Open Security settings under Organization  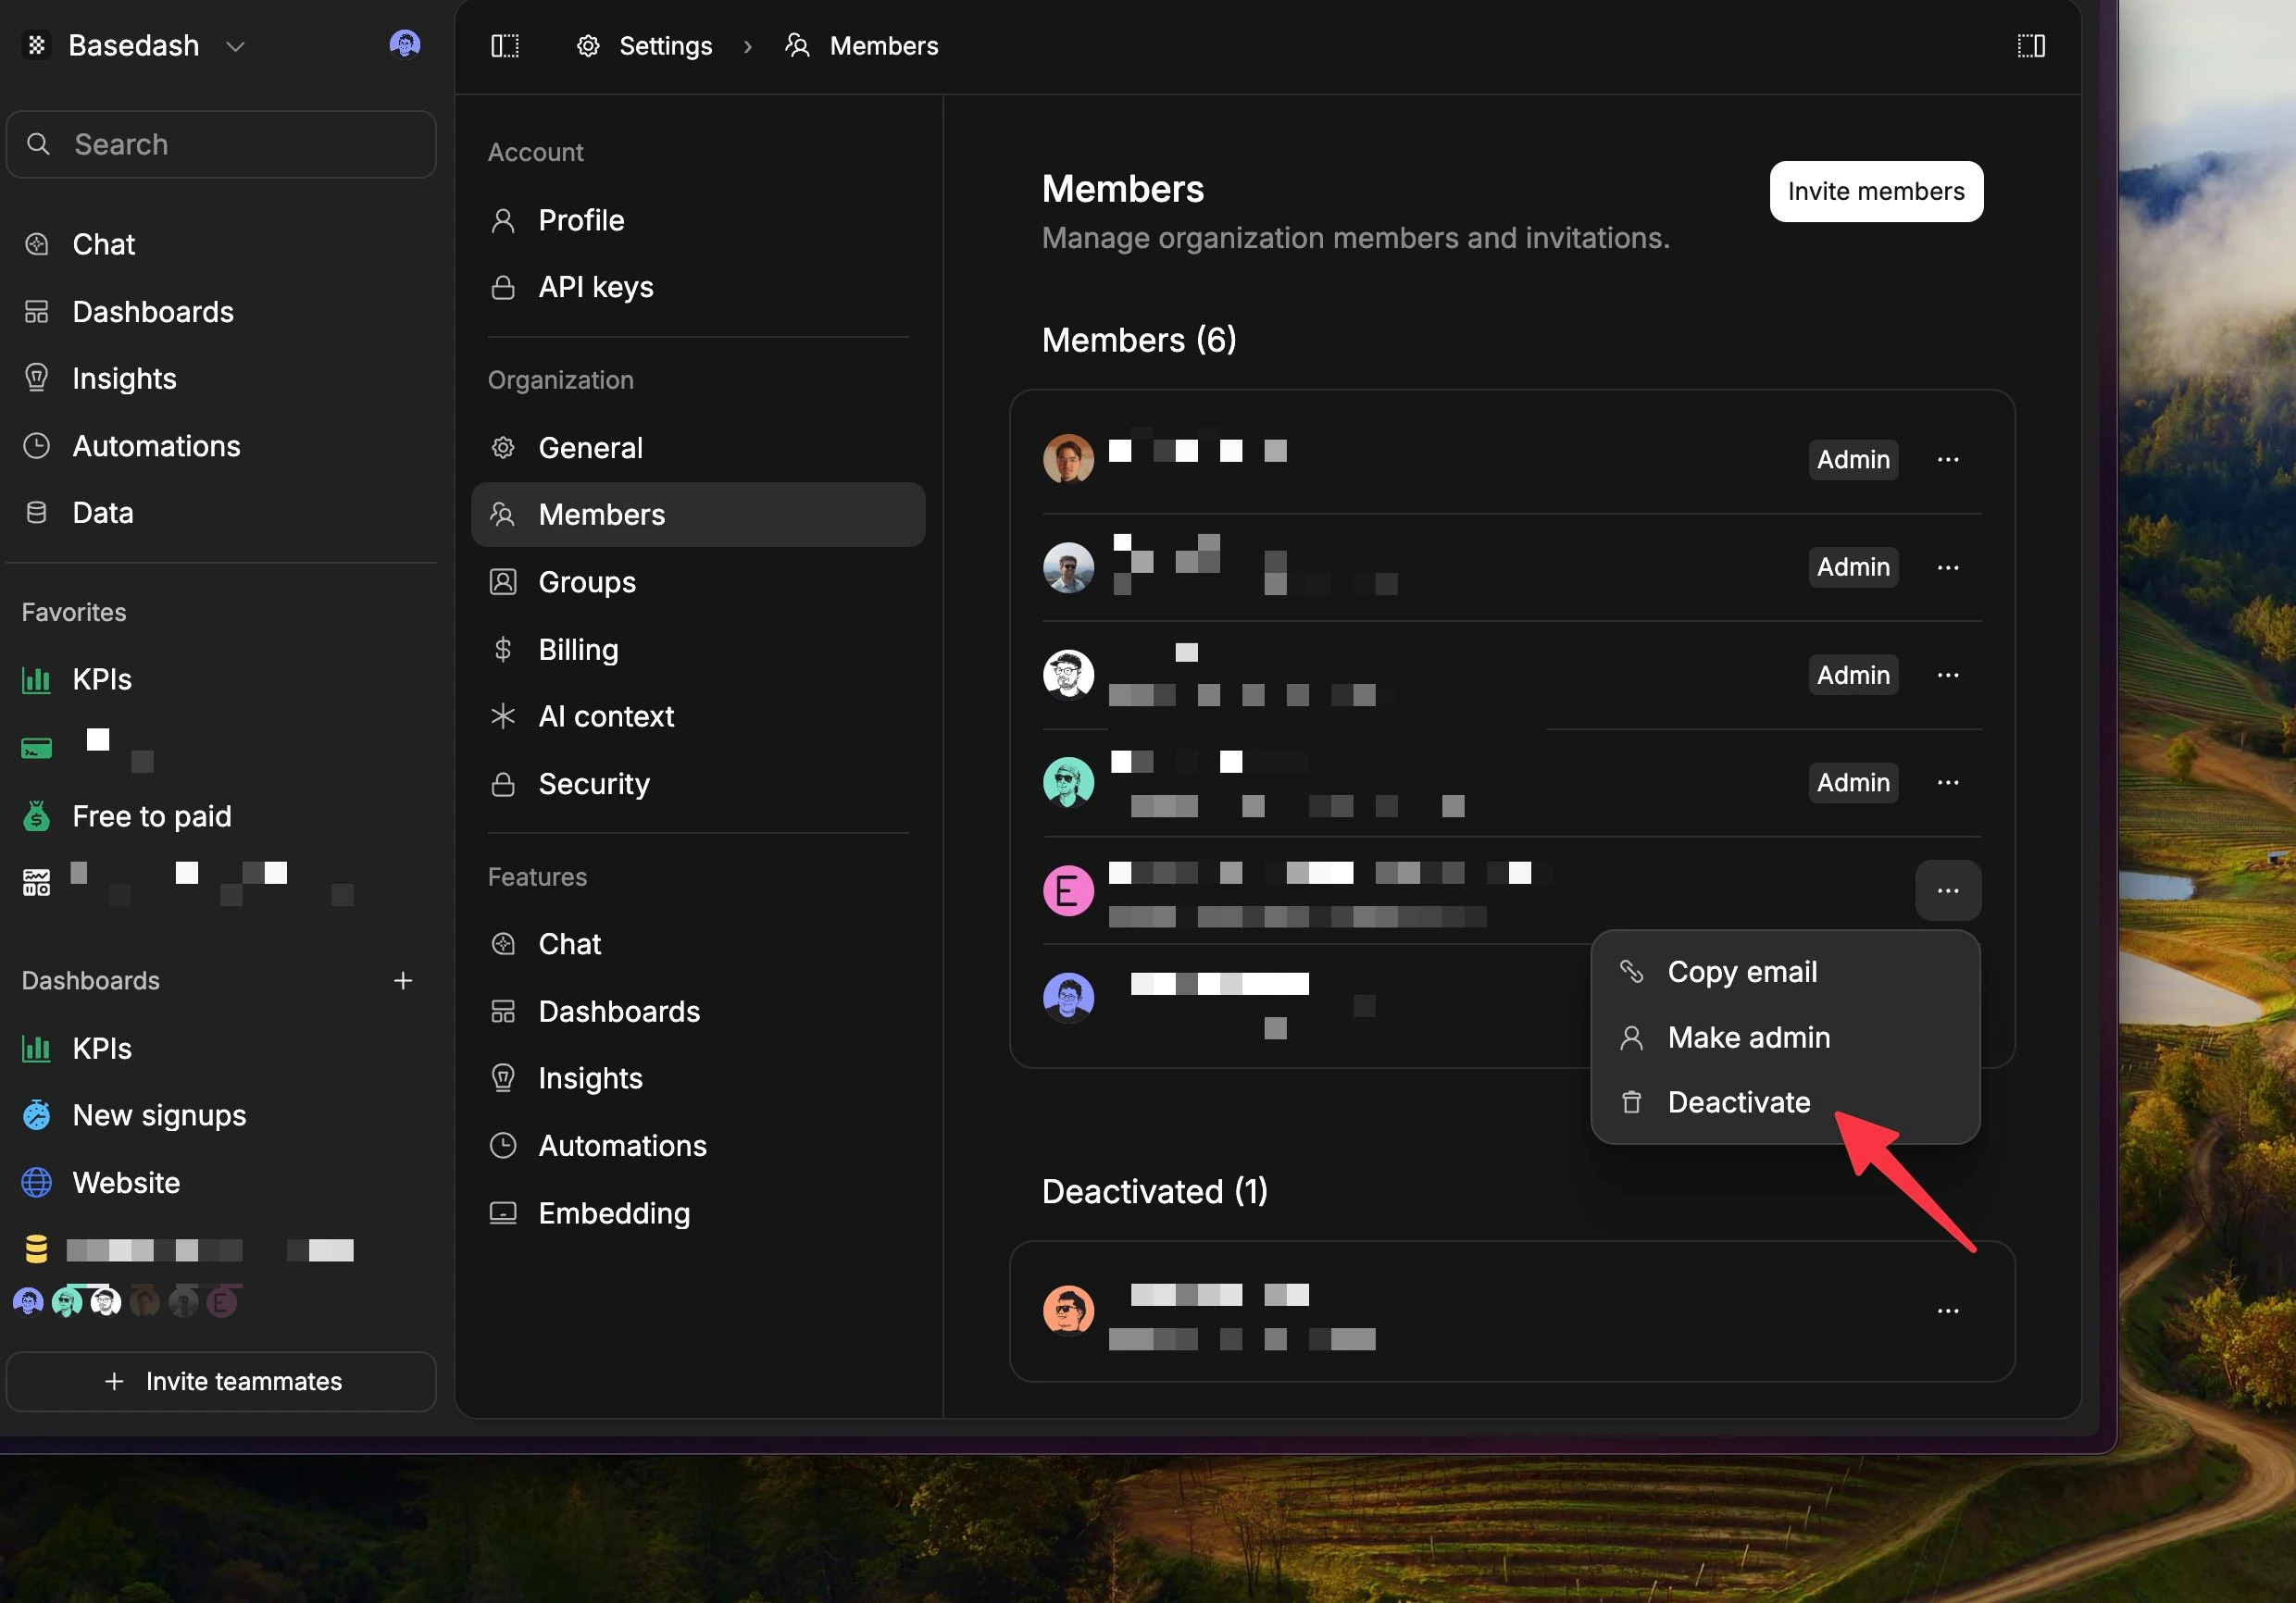point(594,784)
